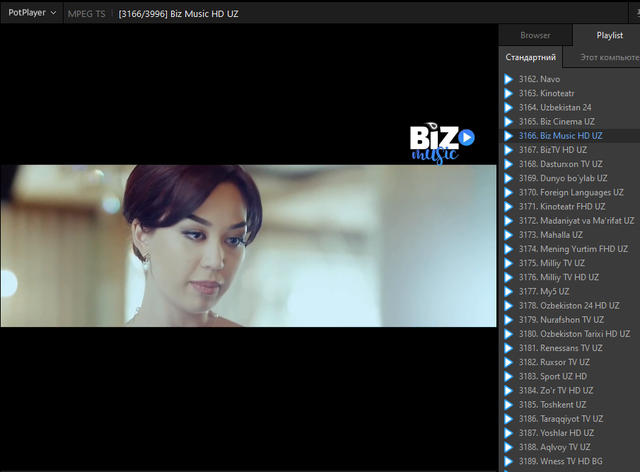640x472 pixels.
Task: Click the play icon beside Nurafshon TV UZ
Action: click(x=508, y=320)
